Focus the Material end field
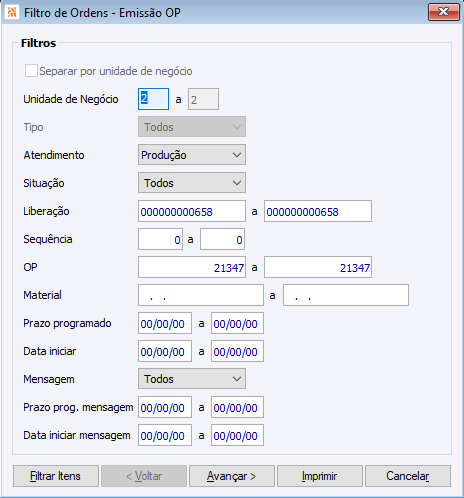 point(346,295)
